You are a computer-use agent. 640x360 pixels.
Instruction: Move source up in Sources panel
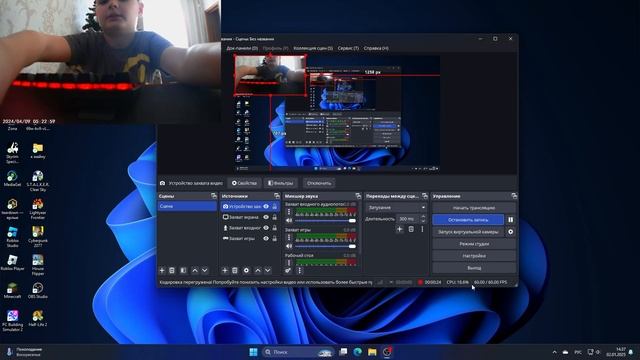coord(258,270)
